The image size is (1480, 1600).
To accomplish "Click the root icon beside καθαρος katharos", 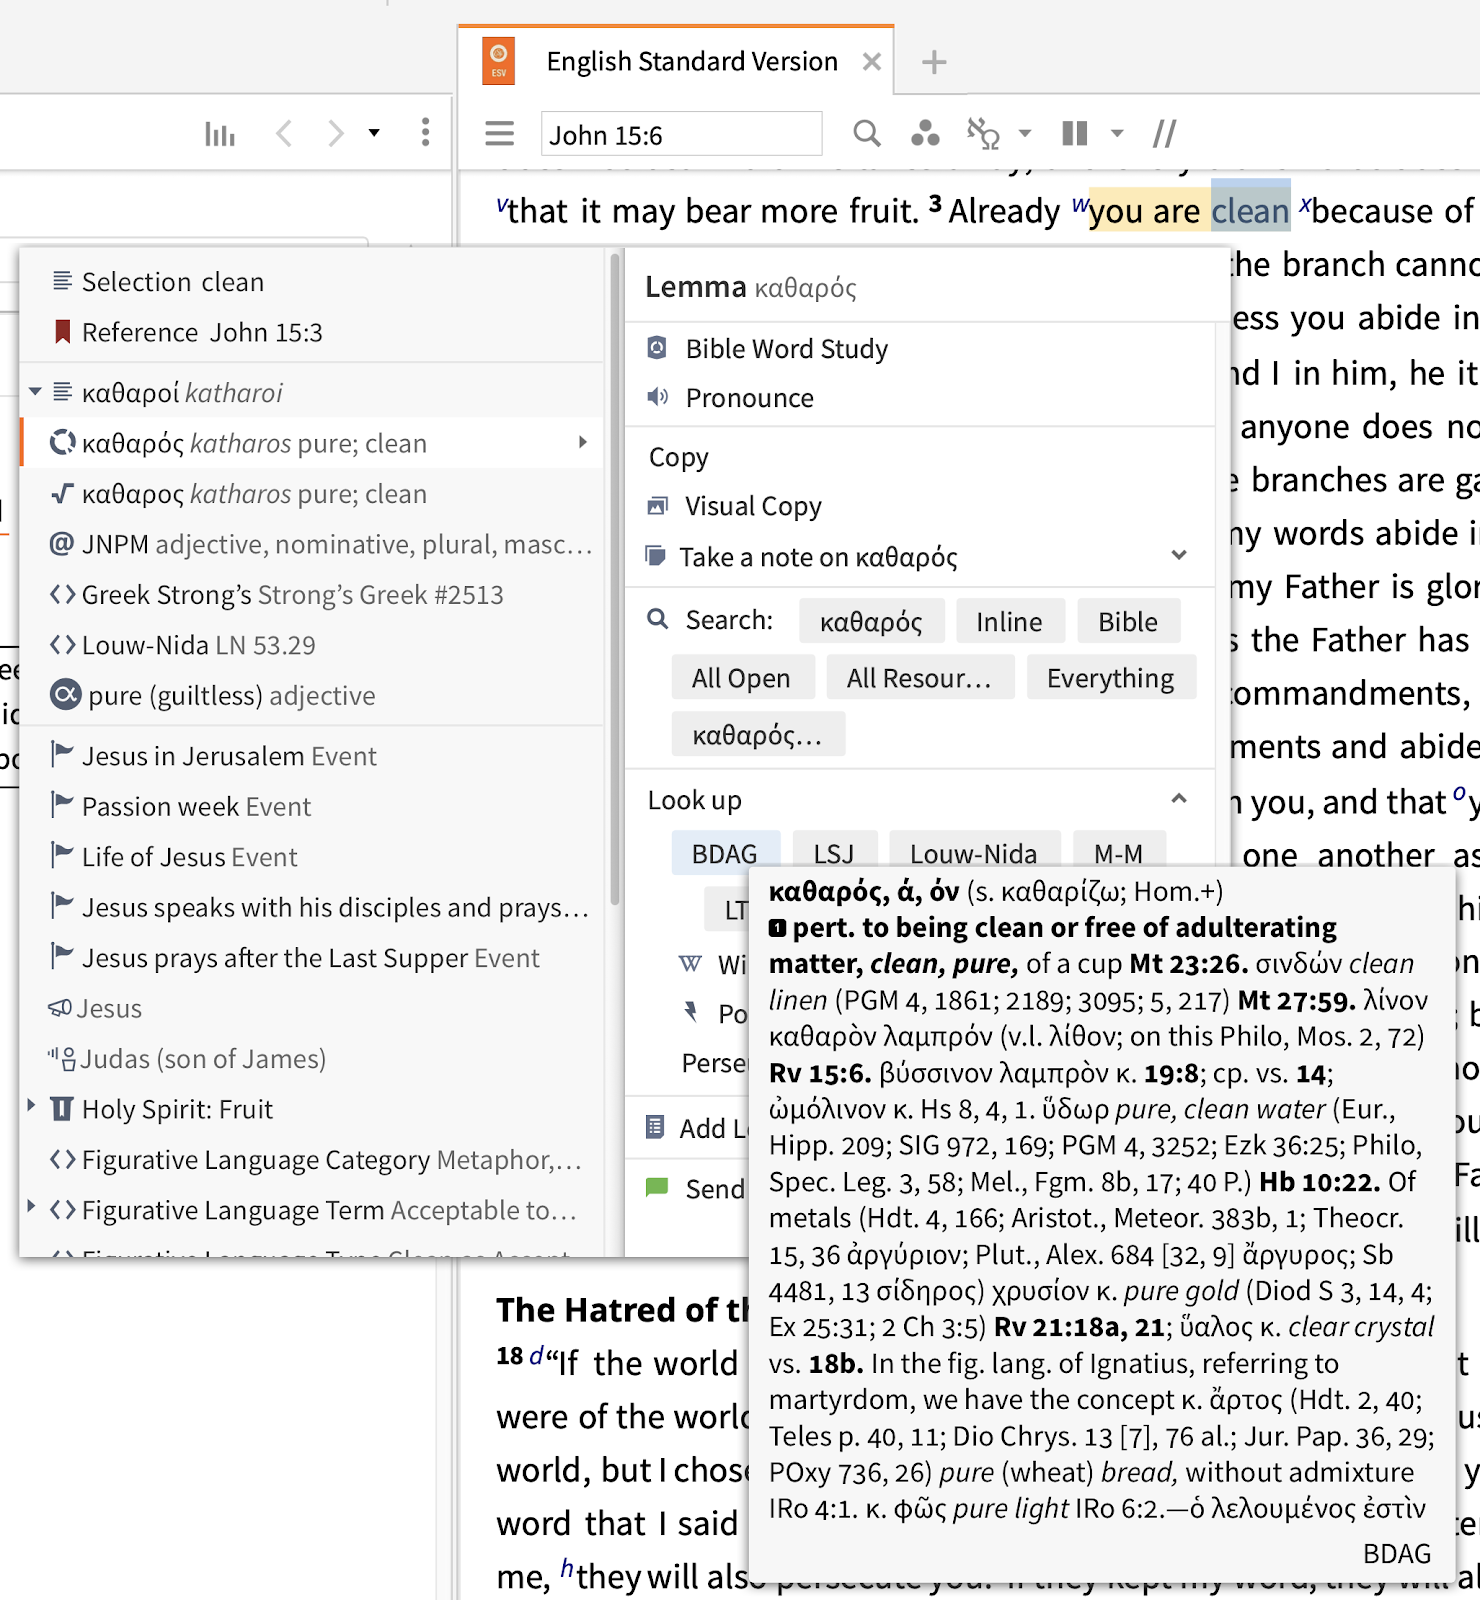I will click(x=62, y=494).
